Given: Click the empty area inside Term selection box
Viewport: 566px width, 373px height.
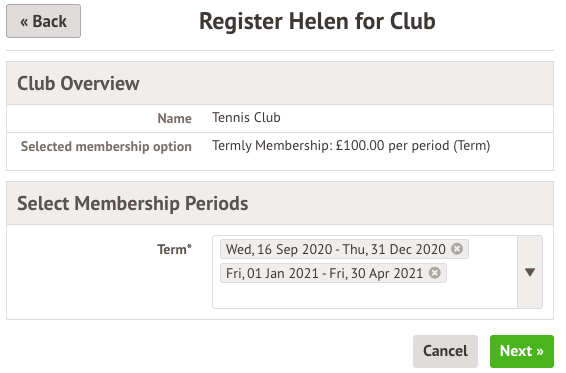Looking at the screenshot, I should [365, 296].
